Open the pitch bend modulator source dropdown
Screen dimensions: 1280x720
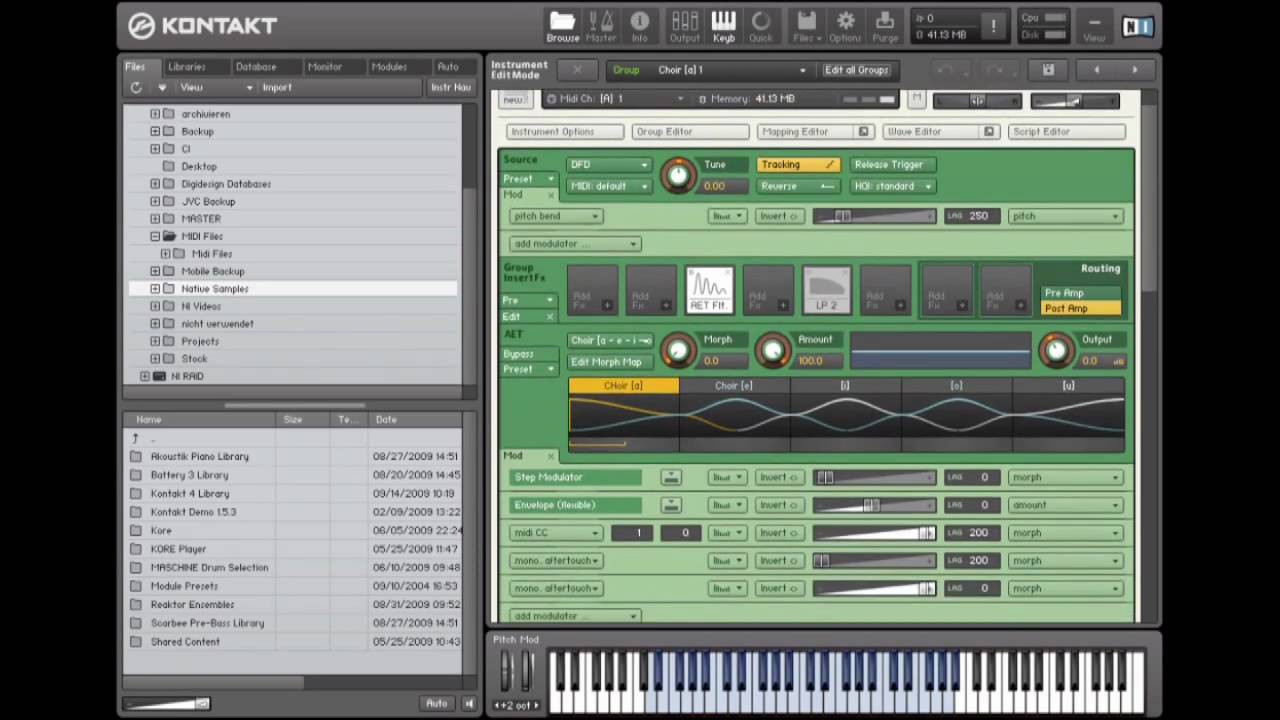pyautogui.click(x=556, y=217)
